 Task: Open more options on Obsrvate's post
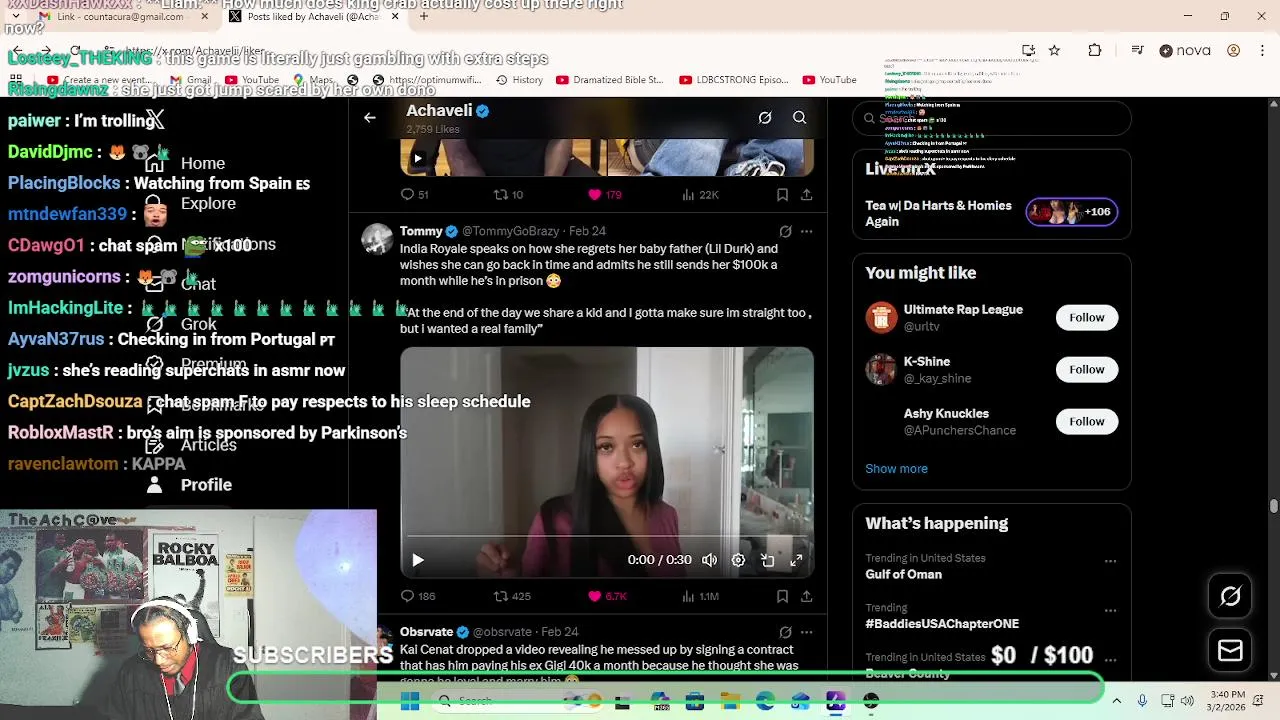point(806,632)
